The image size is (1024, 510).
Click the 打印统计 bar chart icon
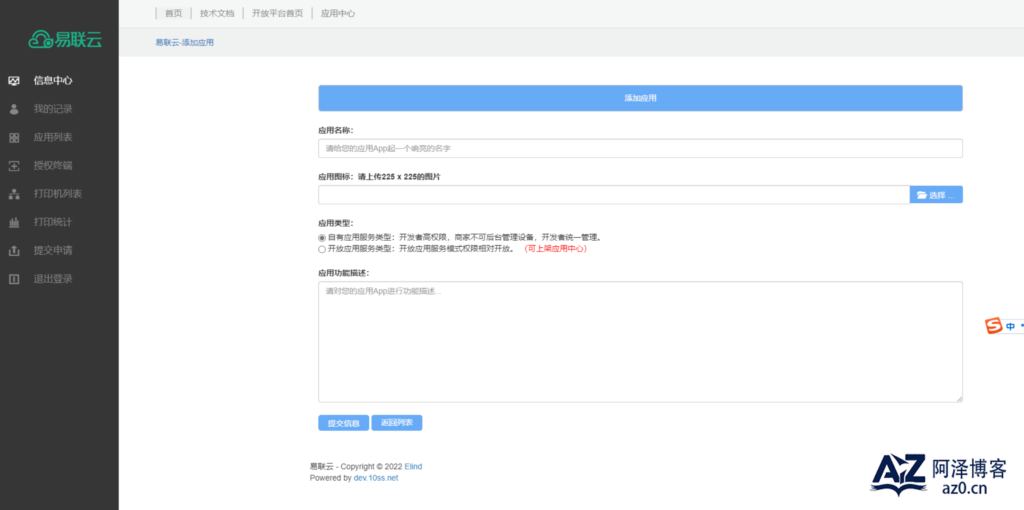point(14,222)
